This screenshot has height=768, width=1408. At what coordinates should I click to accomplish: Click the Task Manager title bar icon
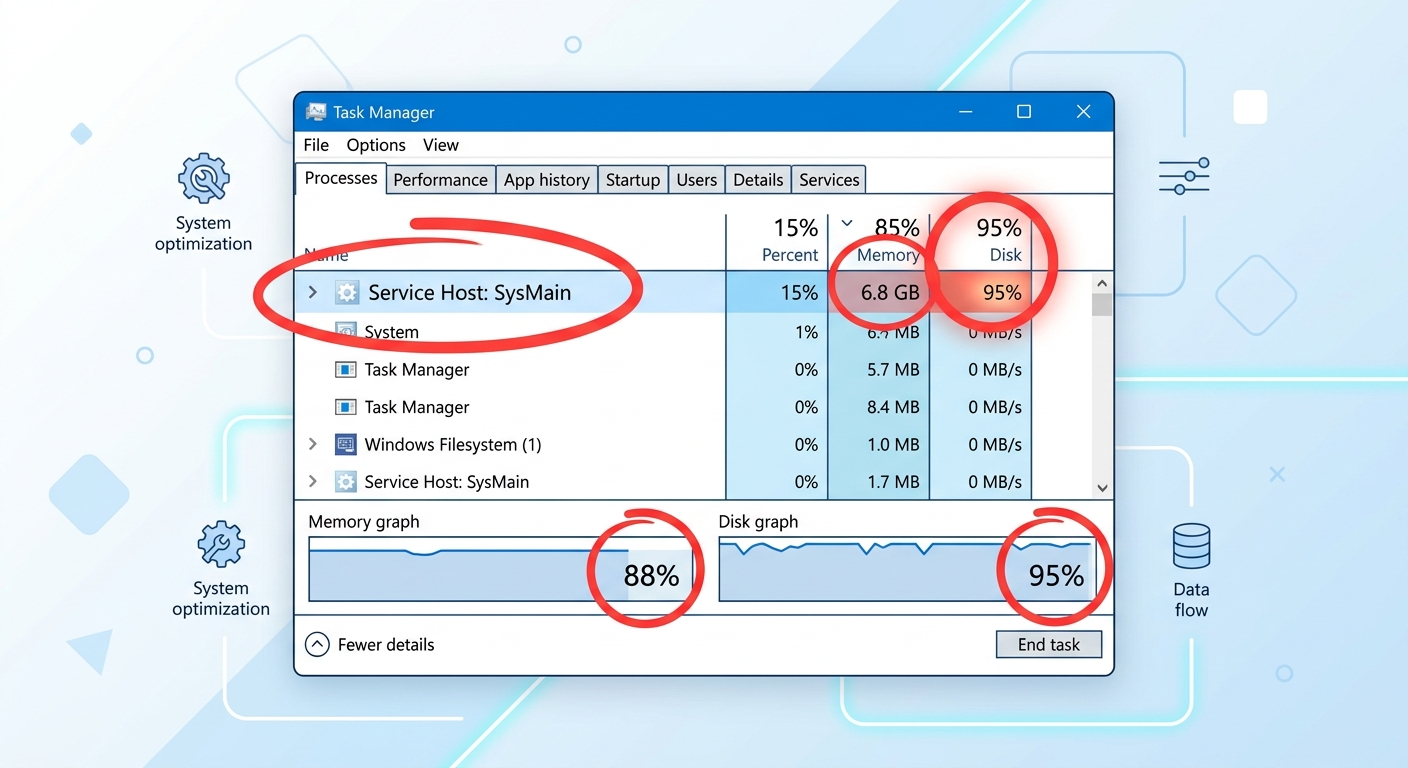(x=316, y=112)
